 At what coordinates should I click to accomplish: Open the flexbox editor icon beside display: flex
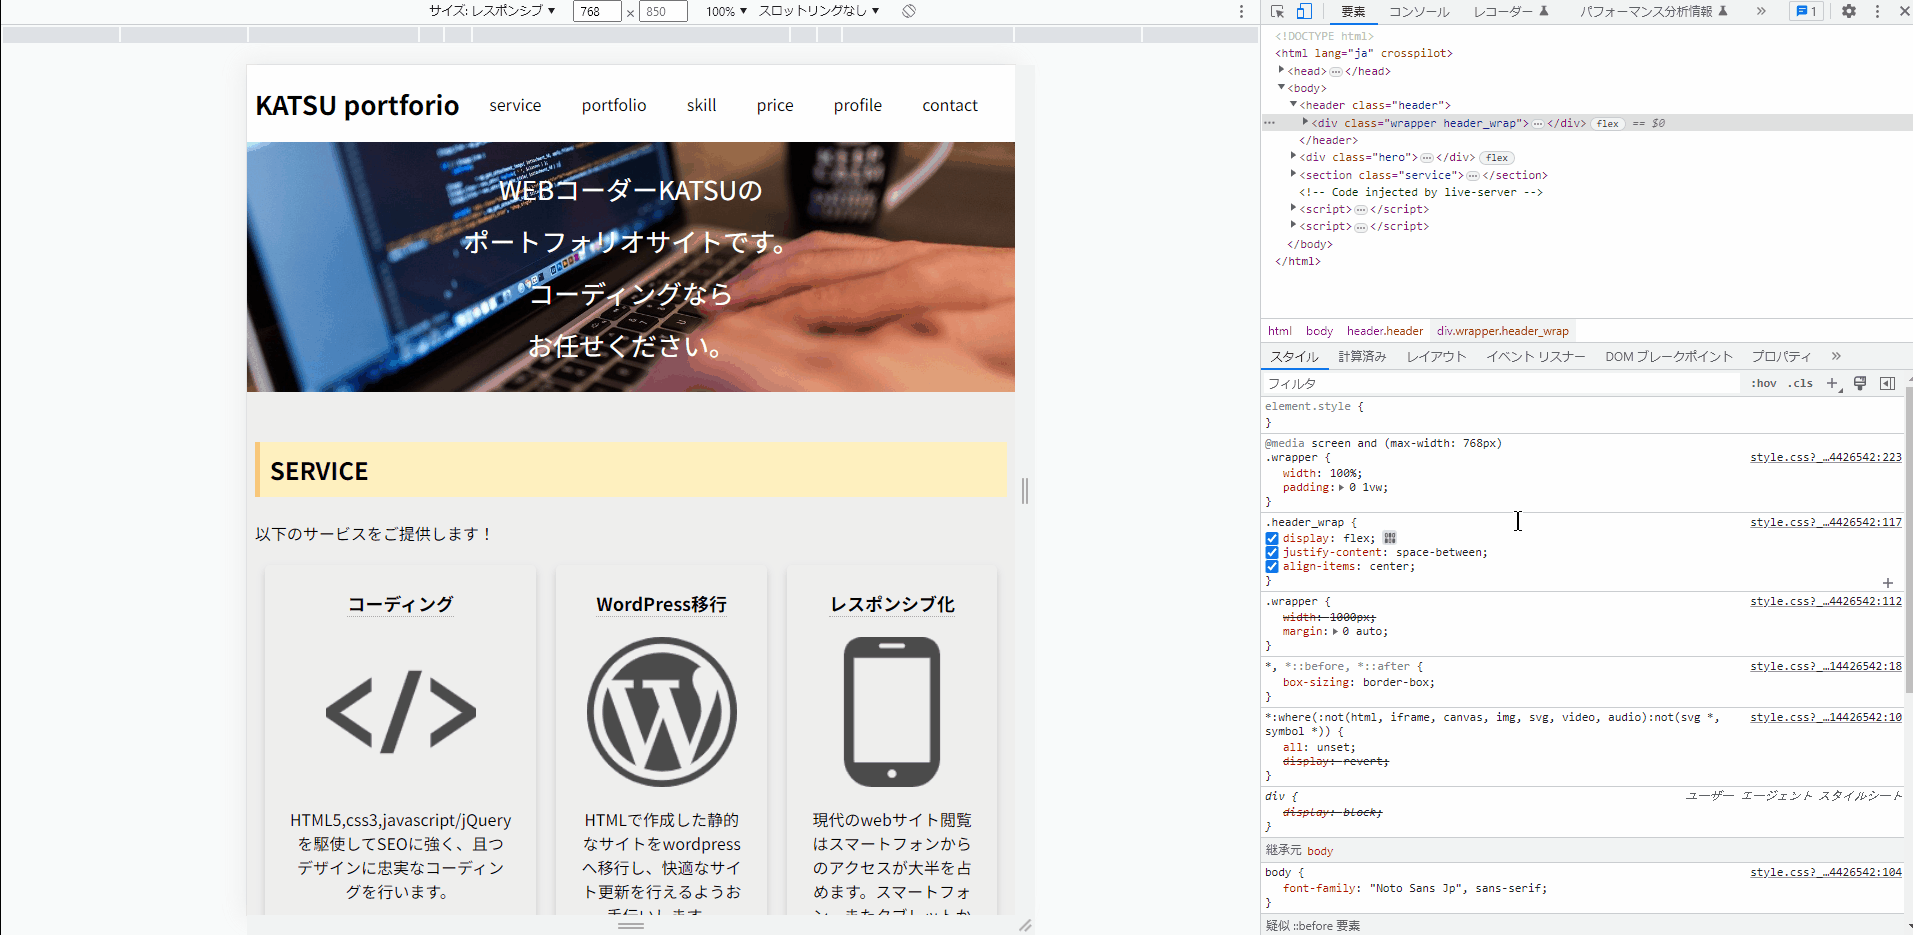tap(1390, 538)
